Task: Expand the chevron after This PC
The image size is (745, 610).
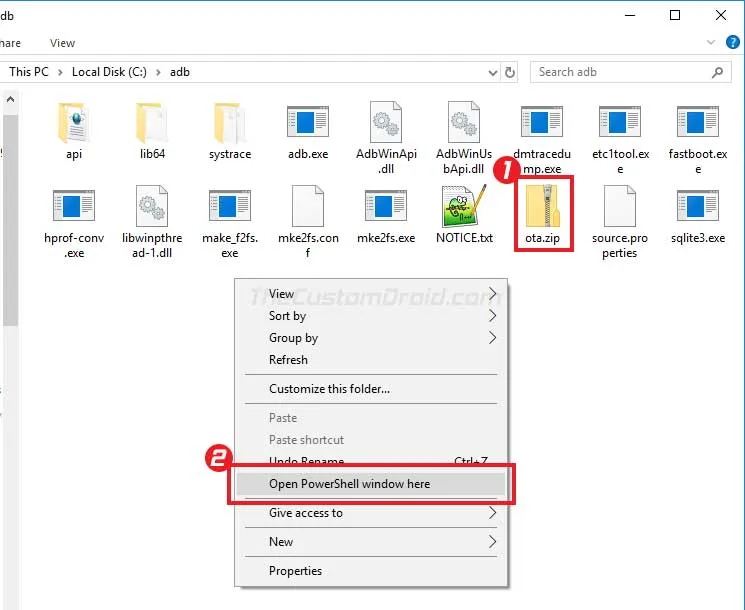Action: coord(60,72)
